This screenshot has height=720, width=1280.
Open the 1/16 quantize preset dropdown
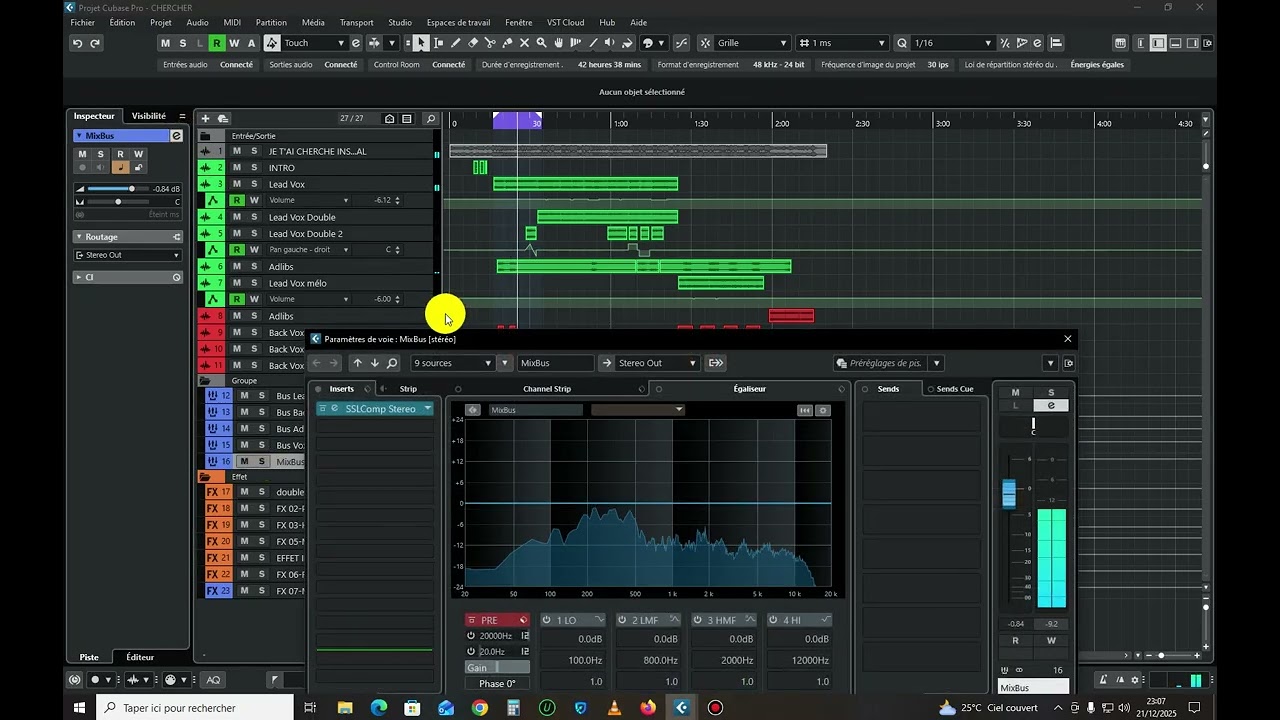click(x=952, y=43)
